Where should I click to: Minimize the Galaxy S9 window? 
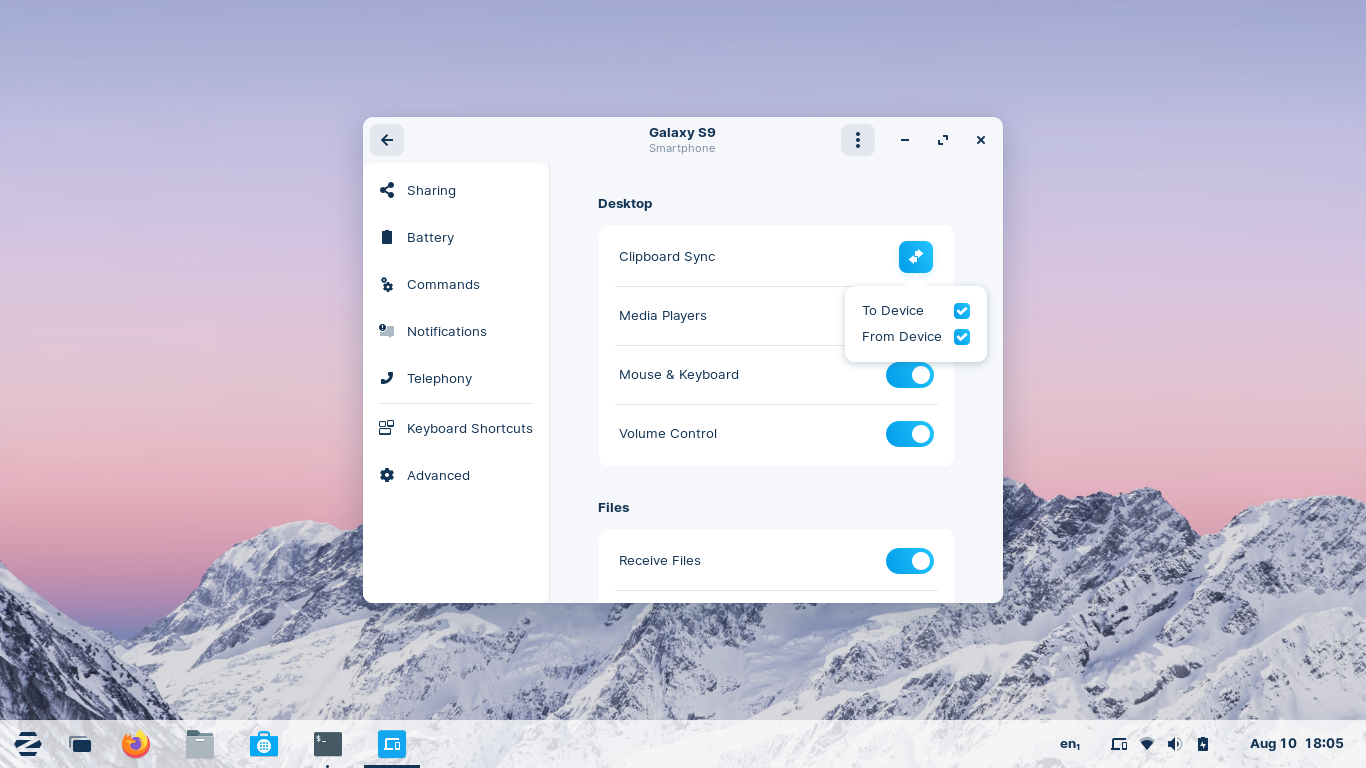(905, 140)
